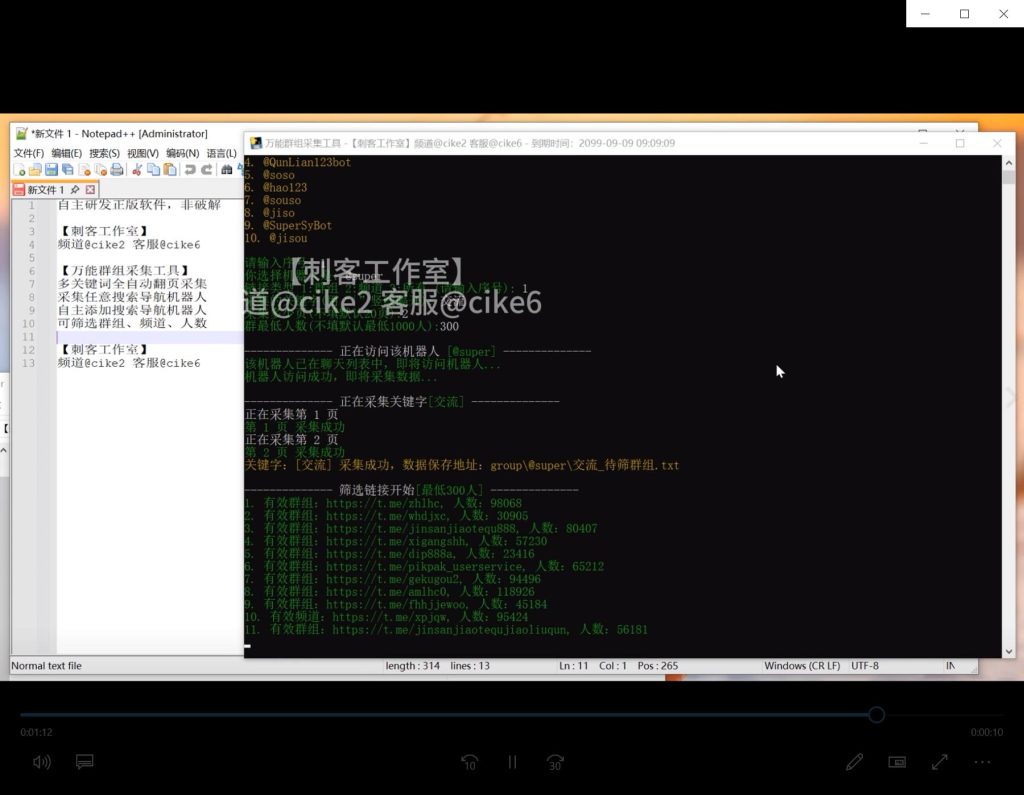Pin the 新文件 1 document tab
This screenshot has width=1024, height=795.
[x=76, y=189]
